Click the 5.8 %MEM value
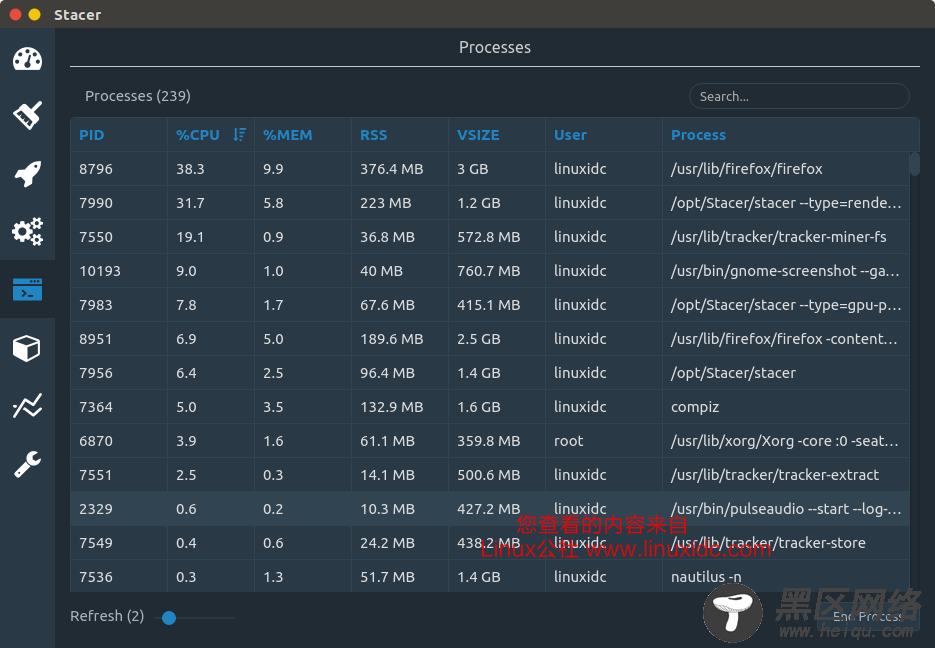Screen dimensions: 935x648 (x=273, y=203)
